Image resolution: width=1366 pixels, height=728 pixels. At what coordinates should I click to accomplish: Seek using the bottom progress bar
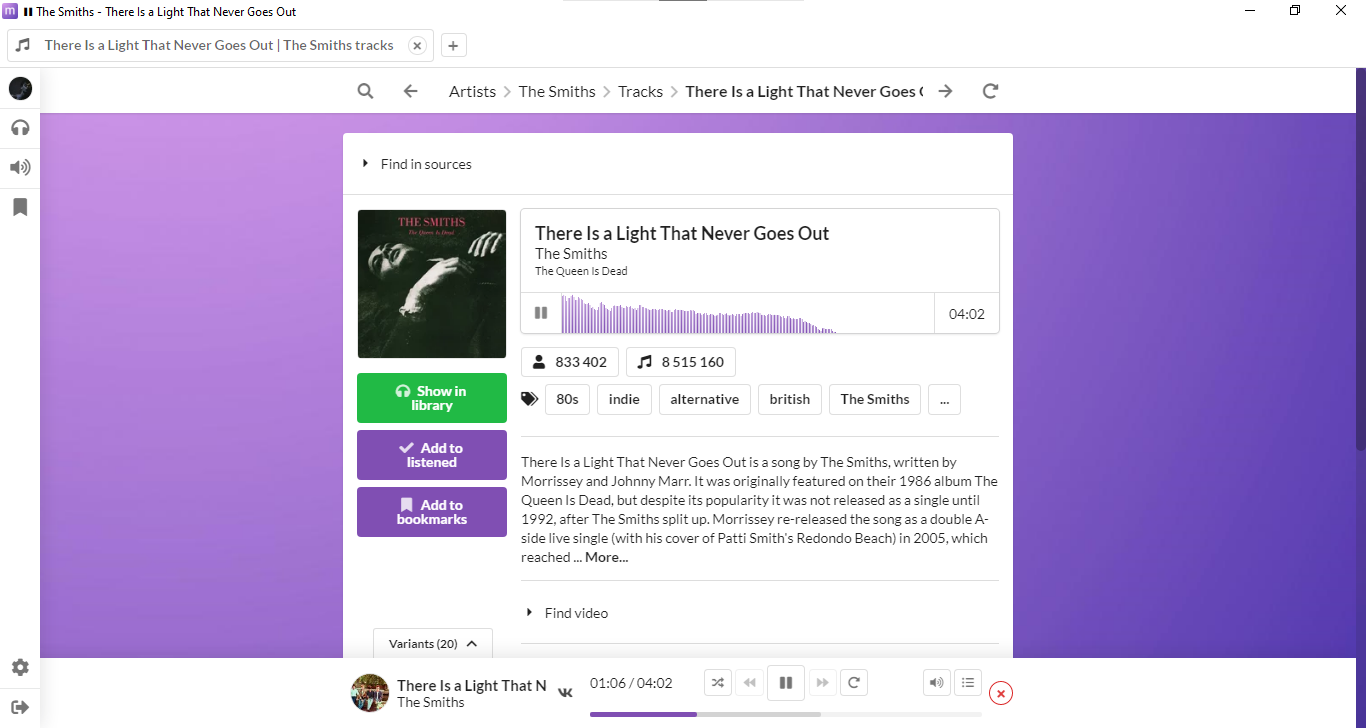tap(785, 714)
